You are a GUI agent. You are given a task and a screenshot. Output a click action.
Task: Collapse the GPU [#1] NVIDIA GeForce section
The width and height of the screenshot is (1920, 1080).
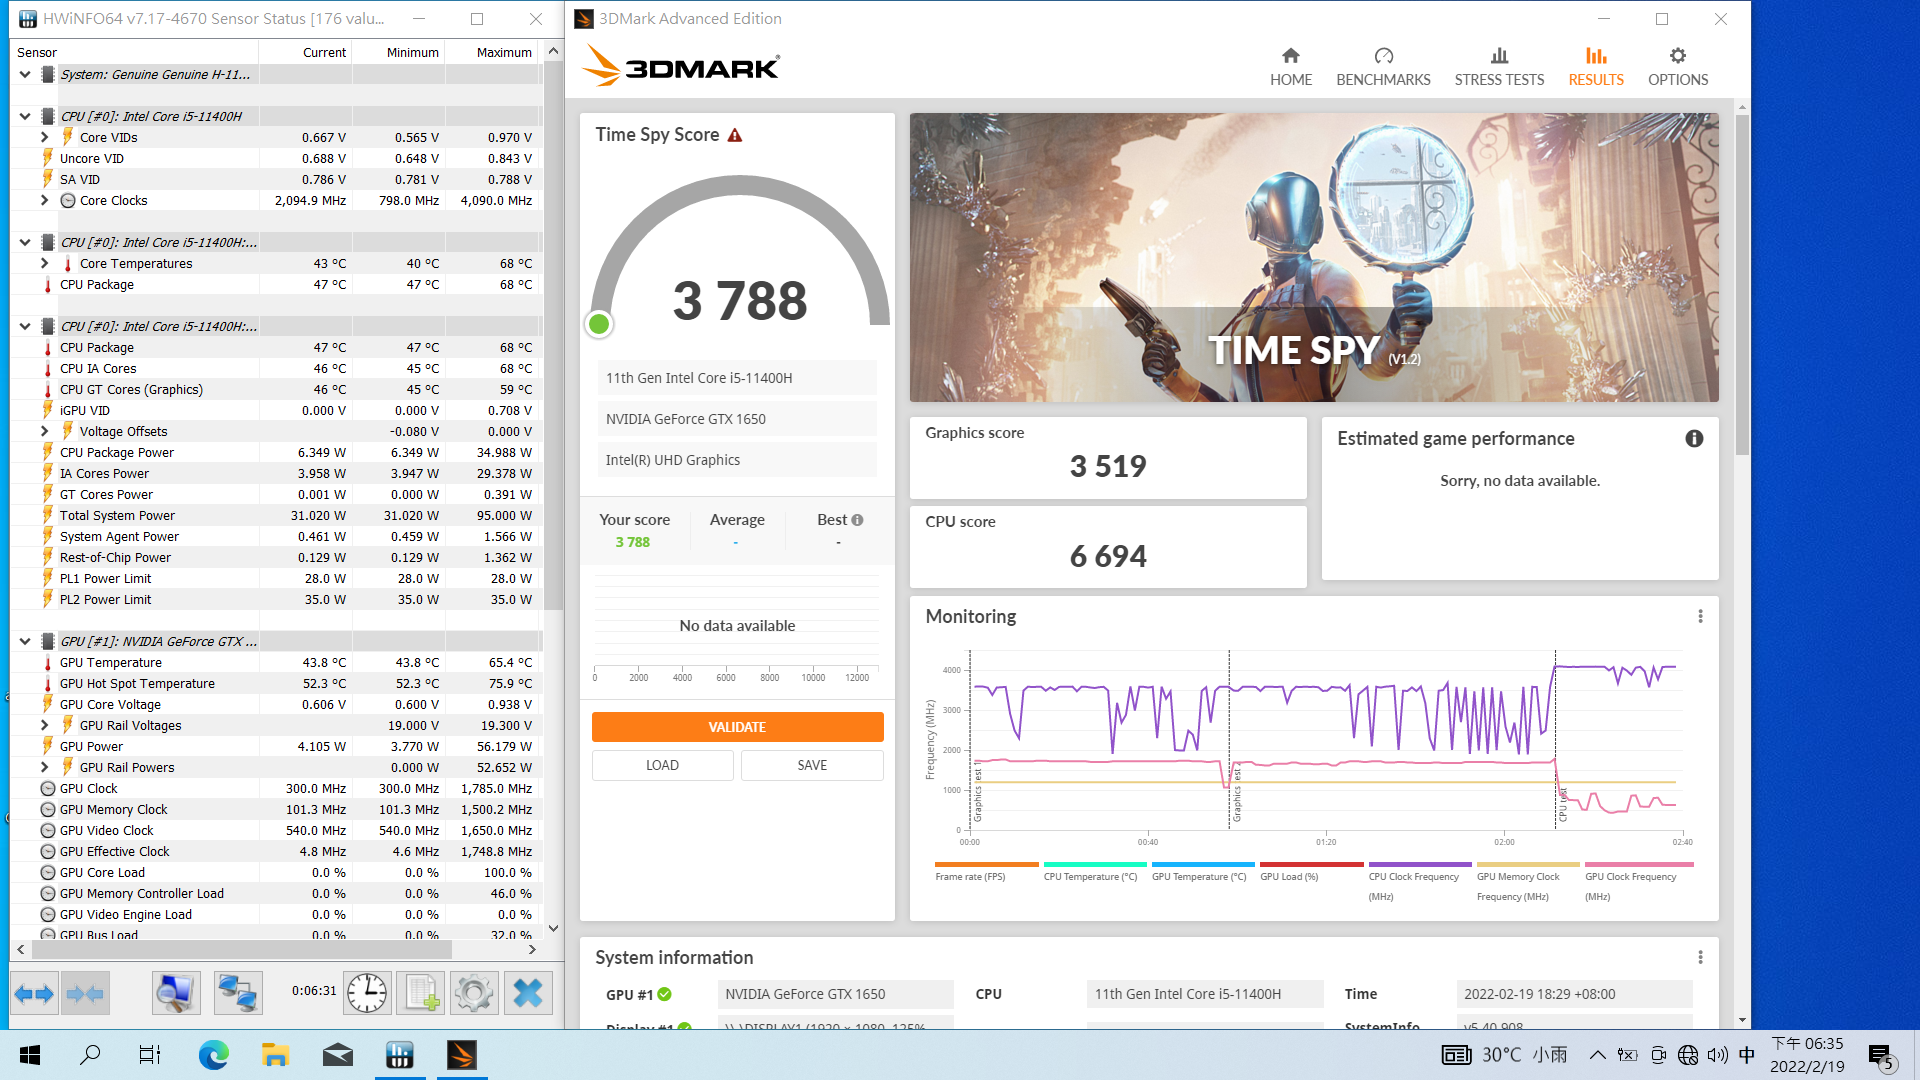pyautogui.click(x=25, y=641)
